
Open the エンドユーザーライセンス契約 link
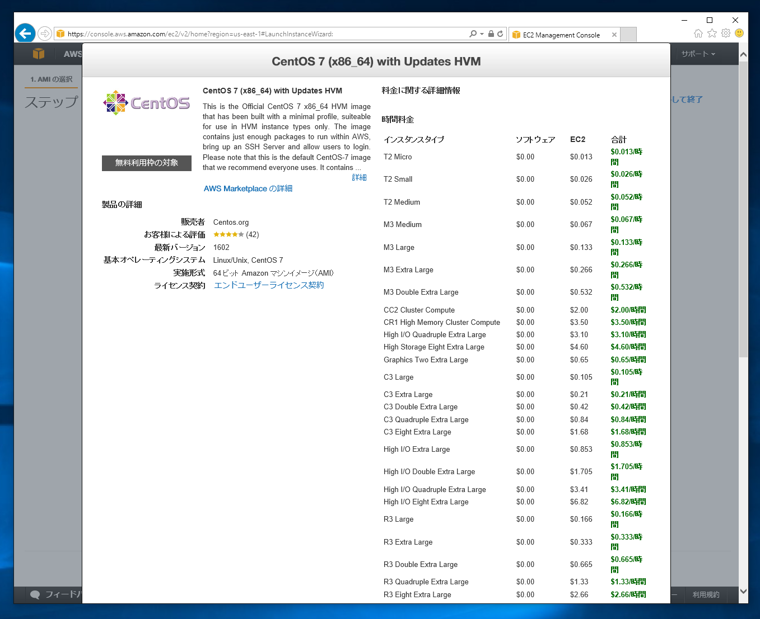point(269,285)
